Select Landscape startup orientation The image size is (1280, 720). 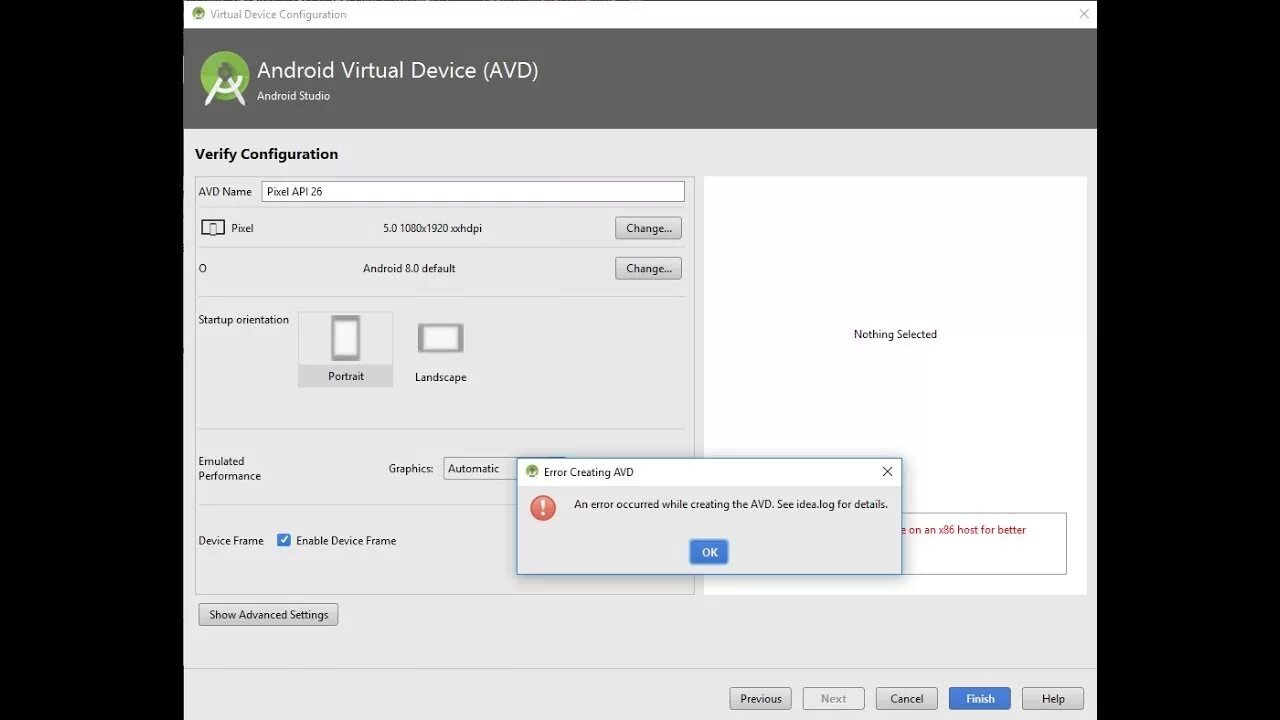[440, 351]
